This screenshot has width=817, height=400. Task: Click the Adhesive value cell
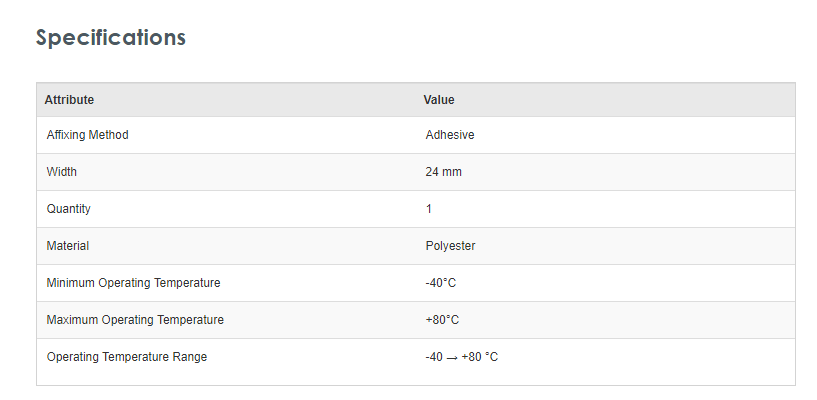450,135
